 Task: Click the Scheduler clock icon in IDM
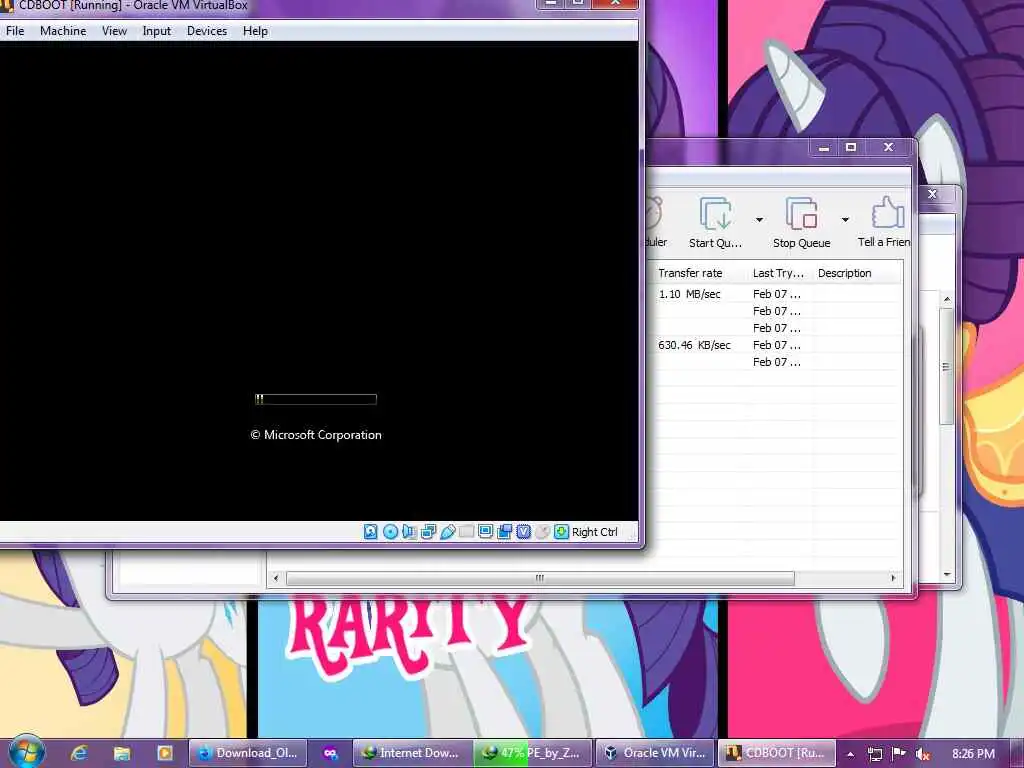point(654,213)
